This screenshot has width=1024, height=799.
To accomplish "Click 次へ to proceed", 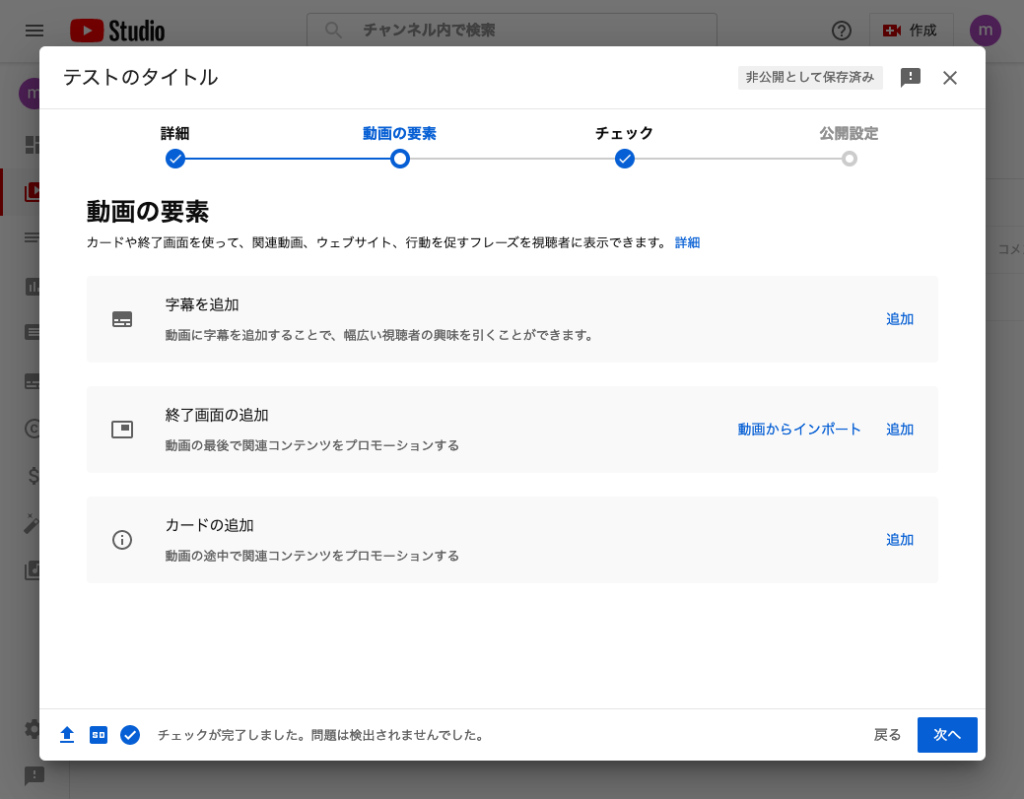I will (x=946, y=734).
